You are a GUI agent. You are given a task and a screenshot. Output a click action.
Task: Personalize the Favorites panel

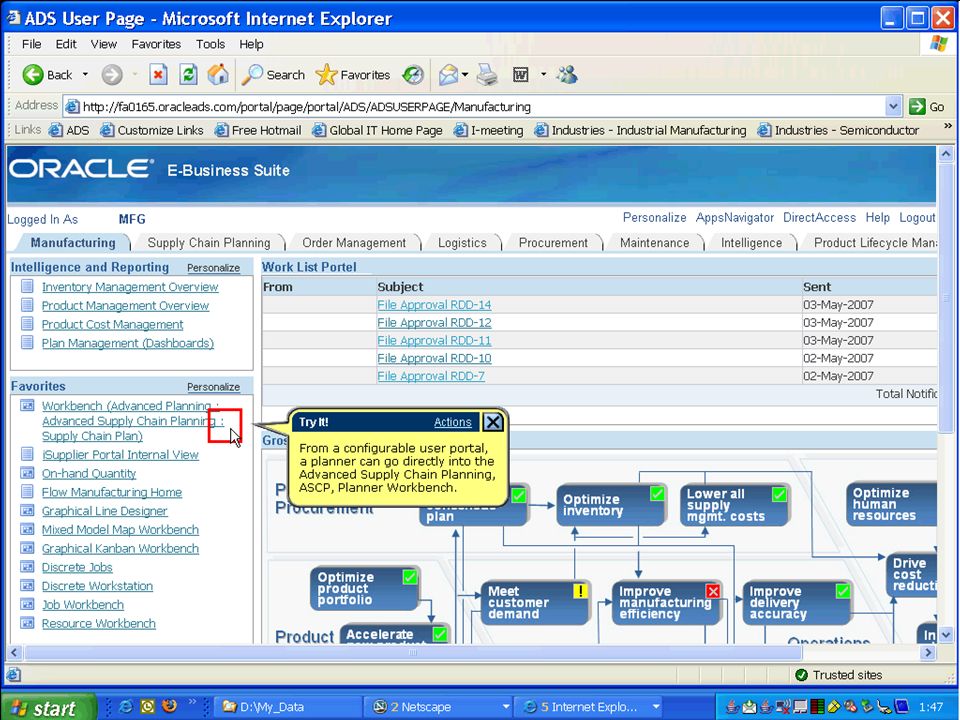tap(213, 387)
